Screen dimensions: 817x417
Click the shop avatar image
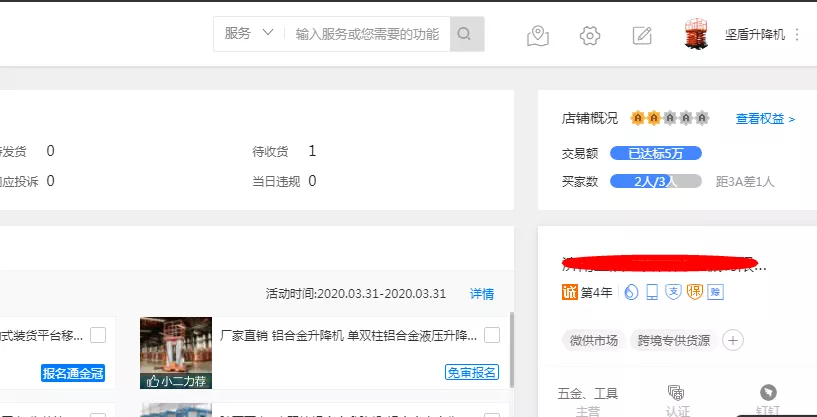[x=697, y=34]
